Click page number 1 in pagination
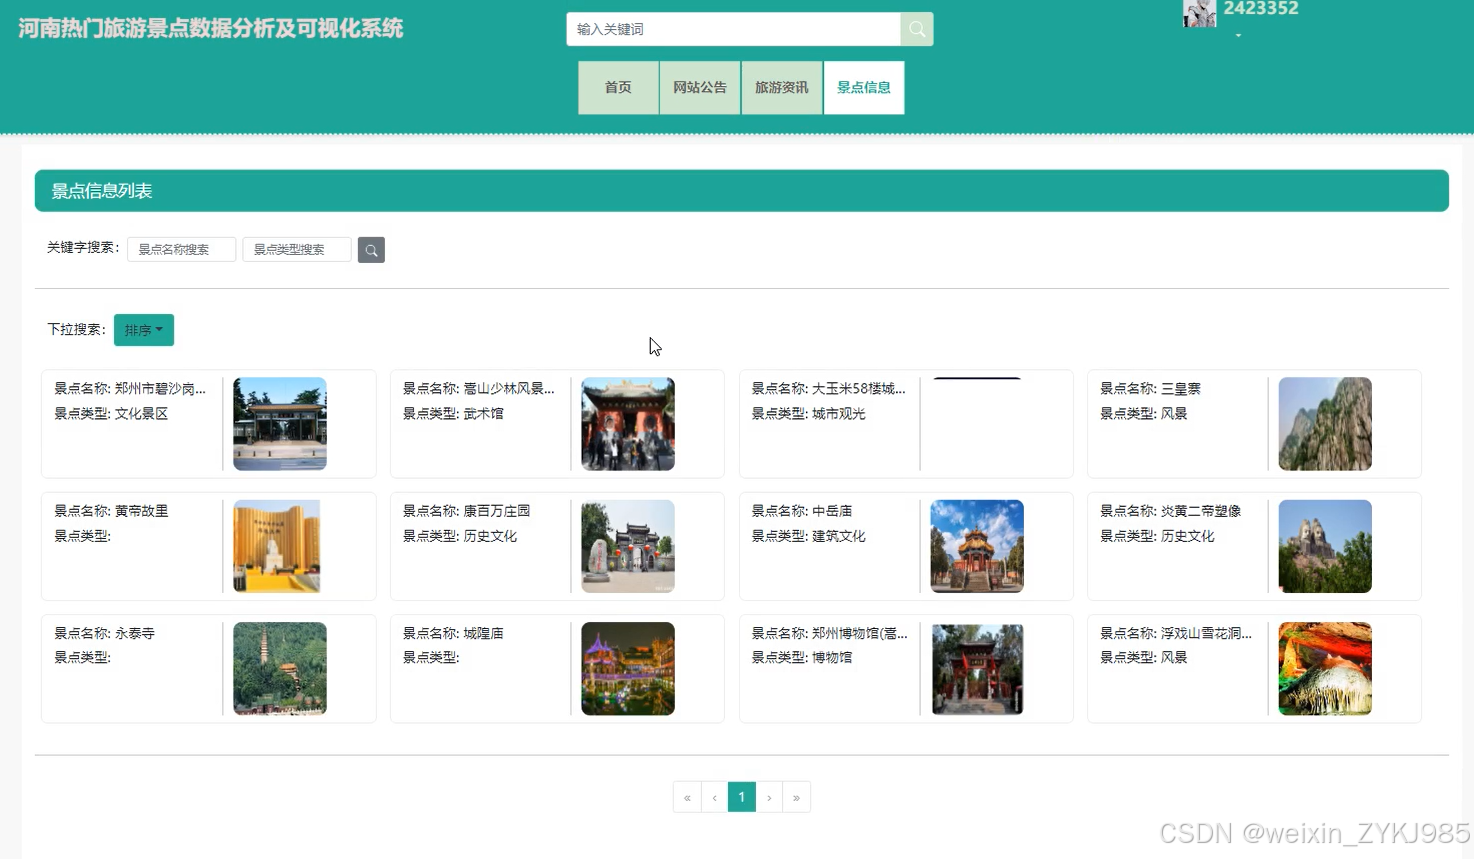This screenshot has height=859, width=1474. point(741,797)
